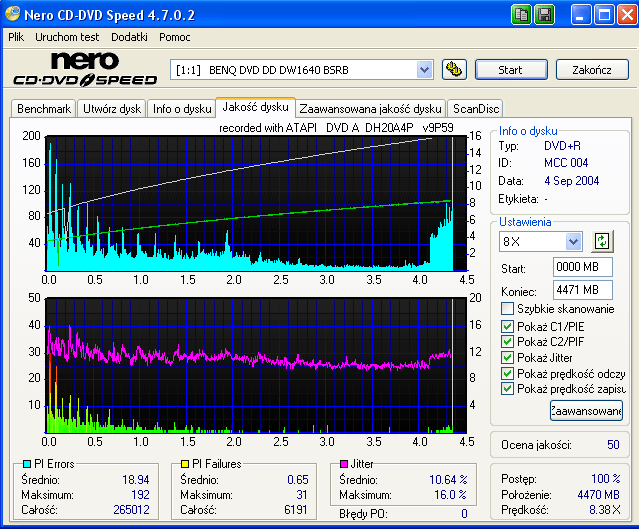Image resolution: width=639 pixels, height=529 pixels.
Task: Click the Koniec 4471 MB field
Action: pyautogui.click(x=583, y=290)
